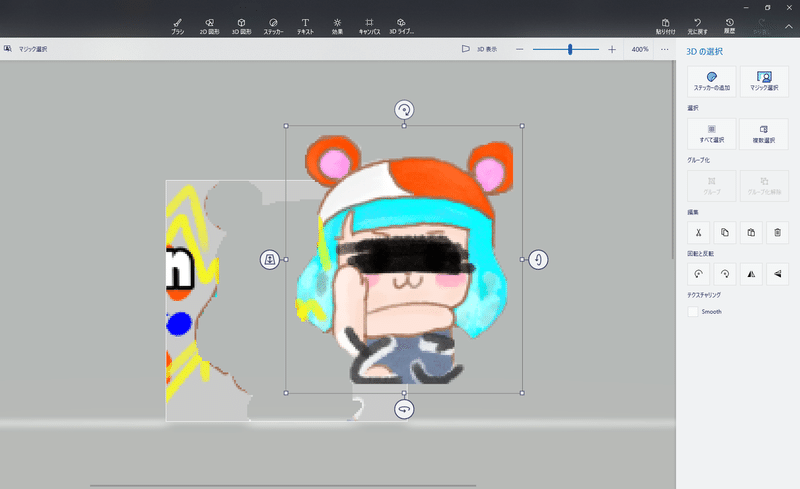The image size is (800, 489).
Task: Click the bottom X-axis rotation handle
Action: pyautogui.click(x=404, y=409)
